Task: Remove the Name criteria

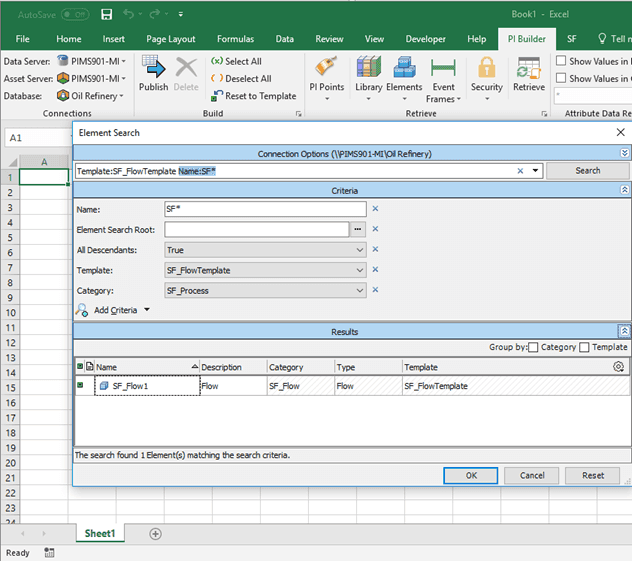Action: pyautogui.click(x=375, y=209)
